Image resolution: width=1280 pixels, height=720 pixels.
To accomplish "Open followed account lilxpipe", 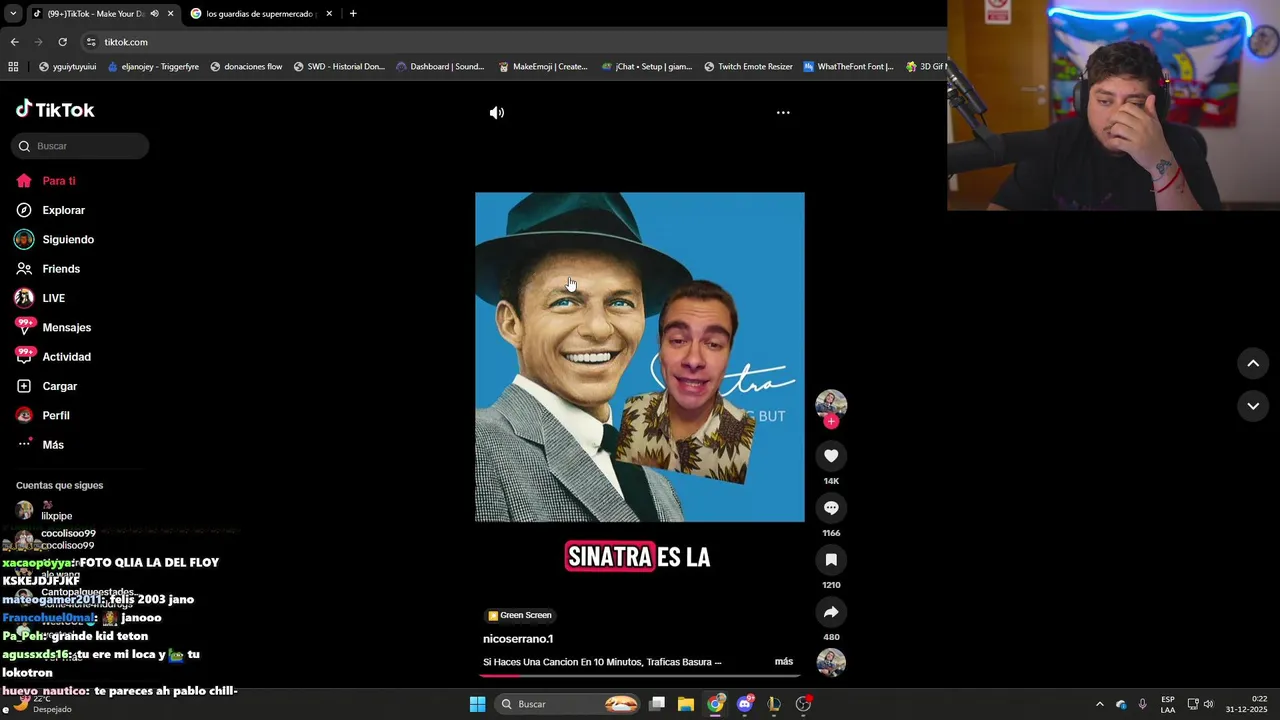I will (x=56, y=516).
